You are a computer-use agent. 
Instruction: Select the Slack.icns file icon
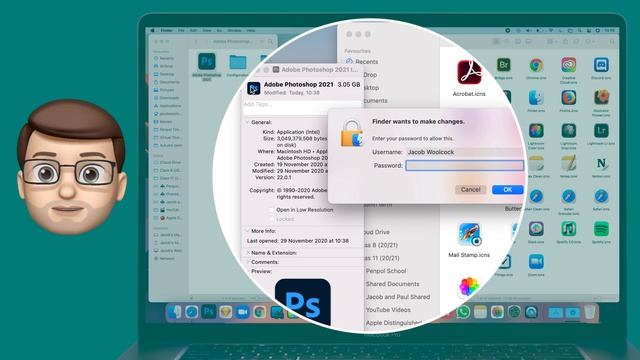point(536,229)
